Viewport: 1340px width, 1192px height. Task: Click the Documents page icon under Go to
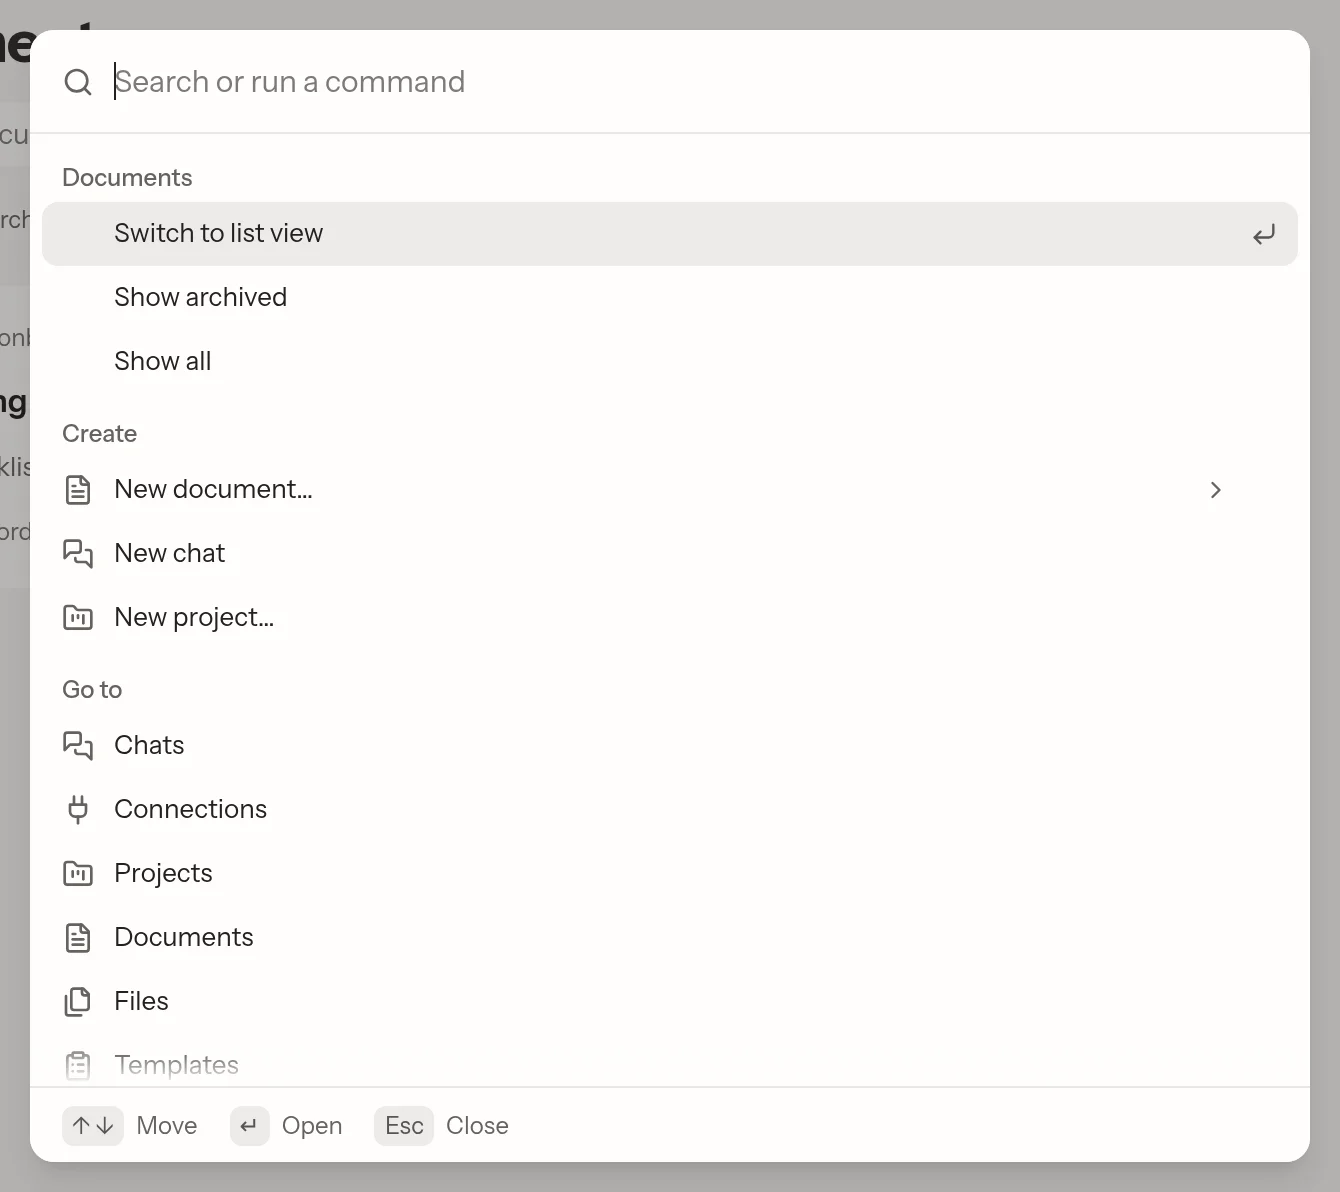pos(78,937)
